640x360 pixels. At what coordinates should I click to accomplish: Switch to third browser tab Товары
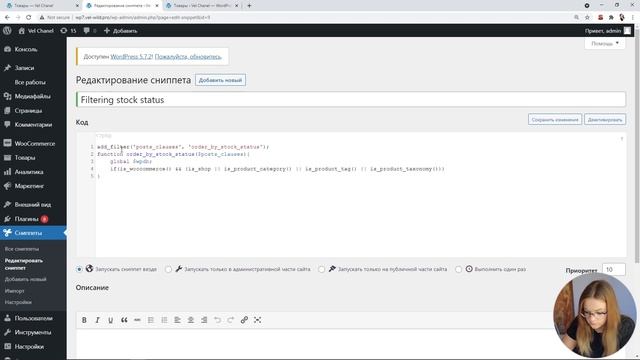coord(202,6)
